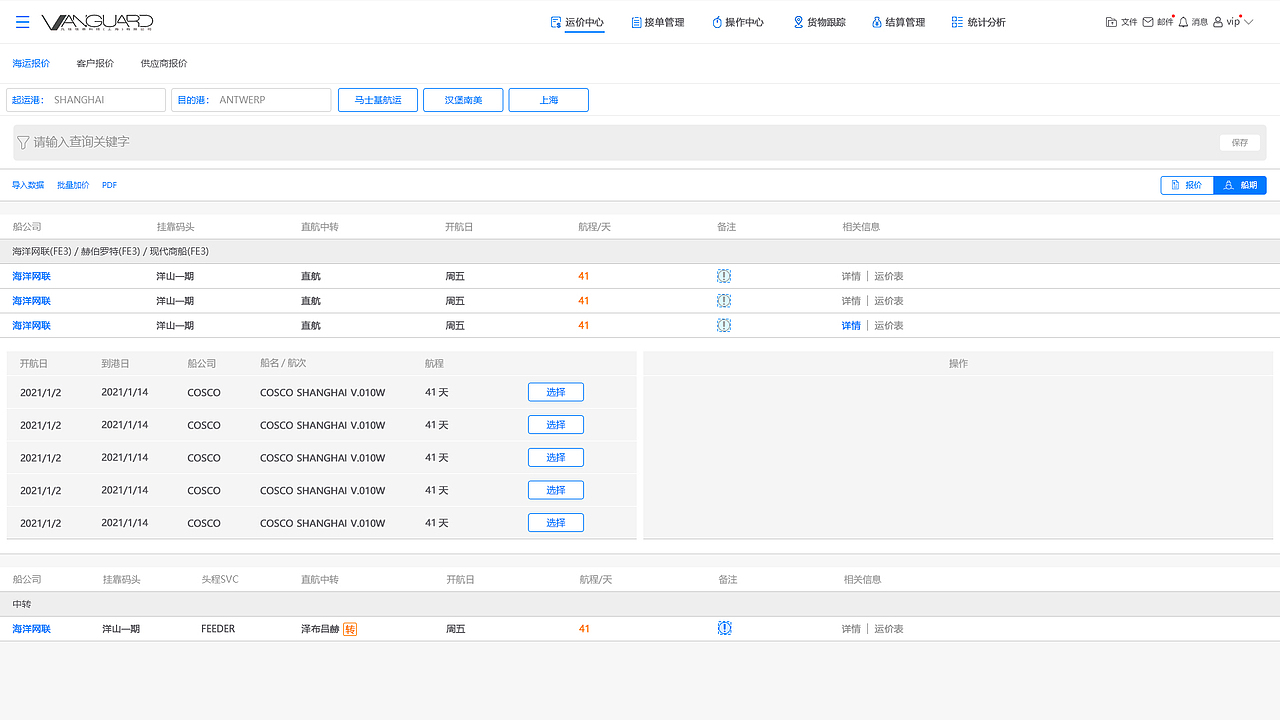The image size is (1280, 720).
Task: Click the remark info icon in the 泽布吕赫 row
Action: [x=724, y=629]
